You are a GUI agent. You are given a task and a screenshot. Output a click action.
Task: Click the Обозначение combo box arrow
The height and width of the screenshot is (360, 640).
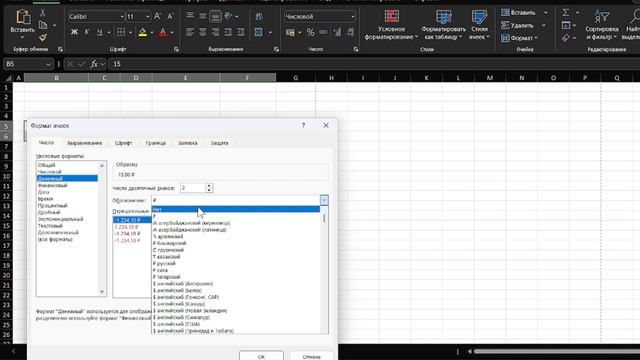click(324, 200)
